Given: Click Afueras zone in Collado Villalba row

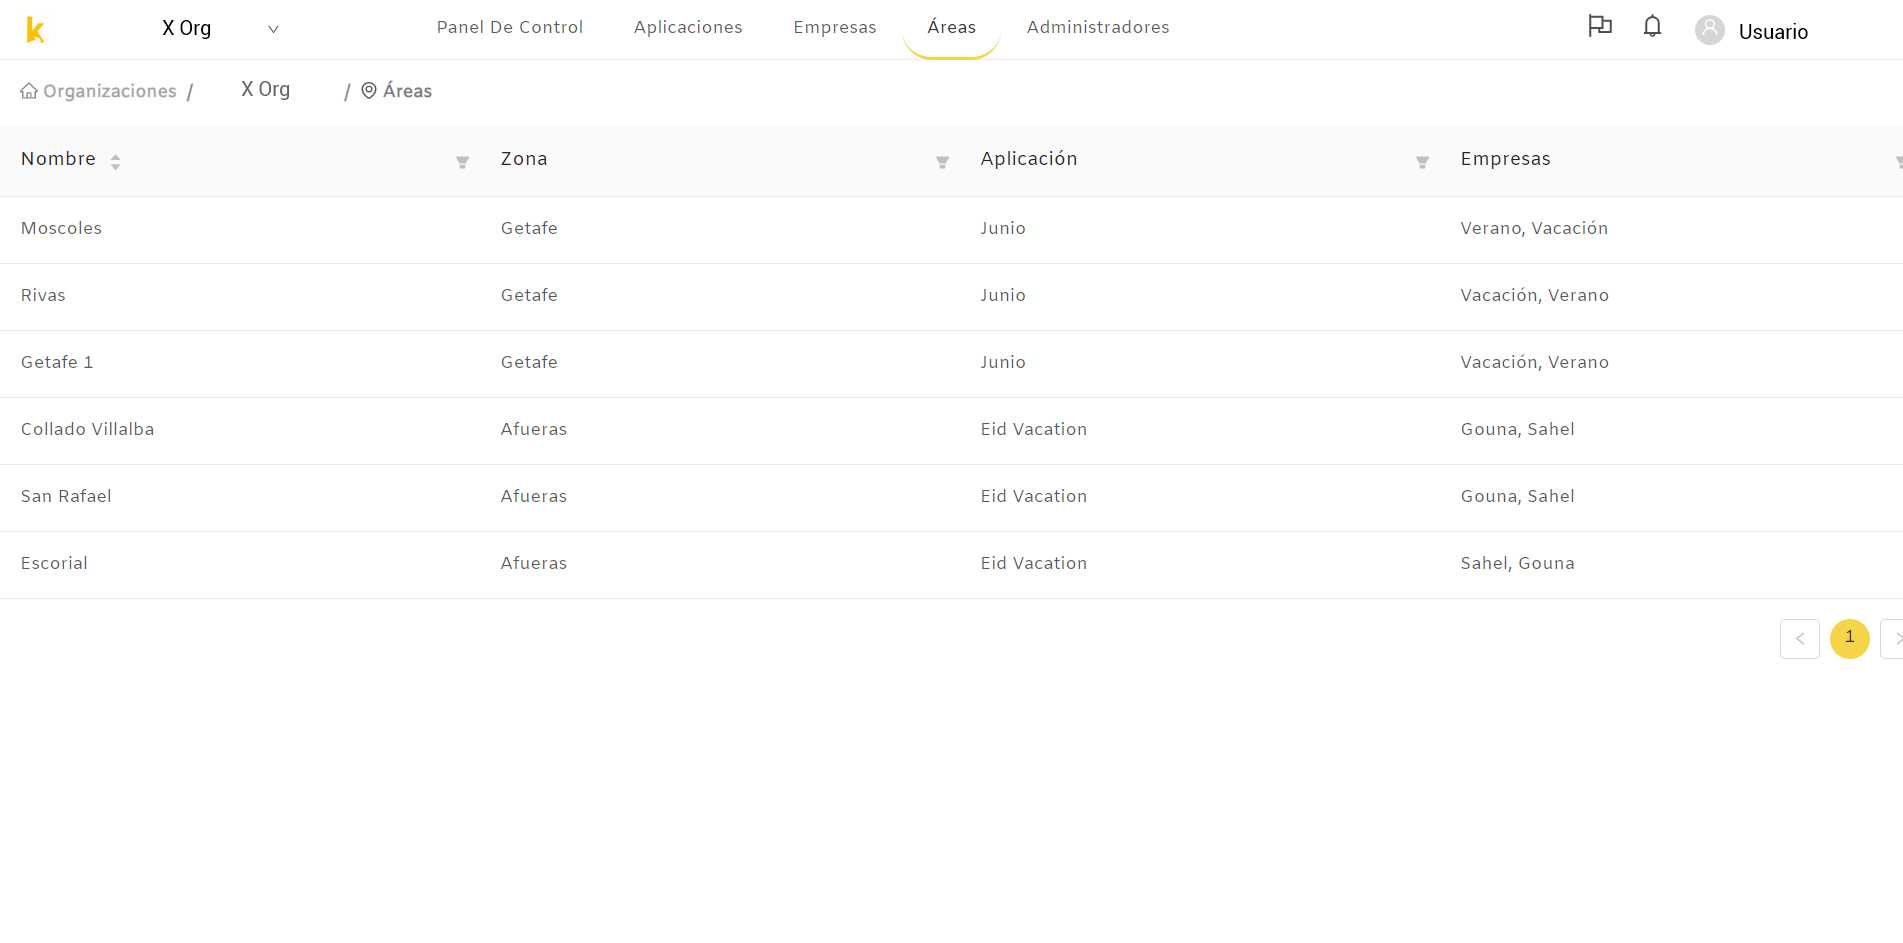Looking at the screenshot, I should pos(534,429).
